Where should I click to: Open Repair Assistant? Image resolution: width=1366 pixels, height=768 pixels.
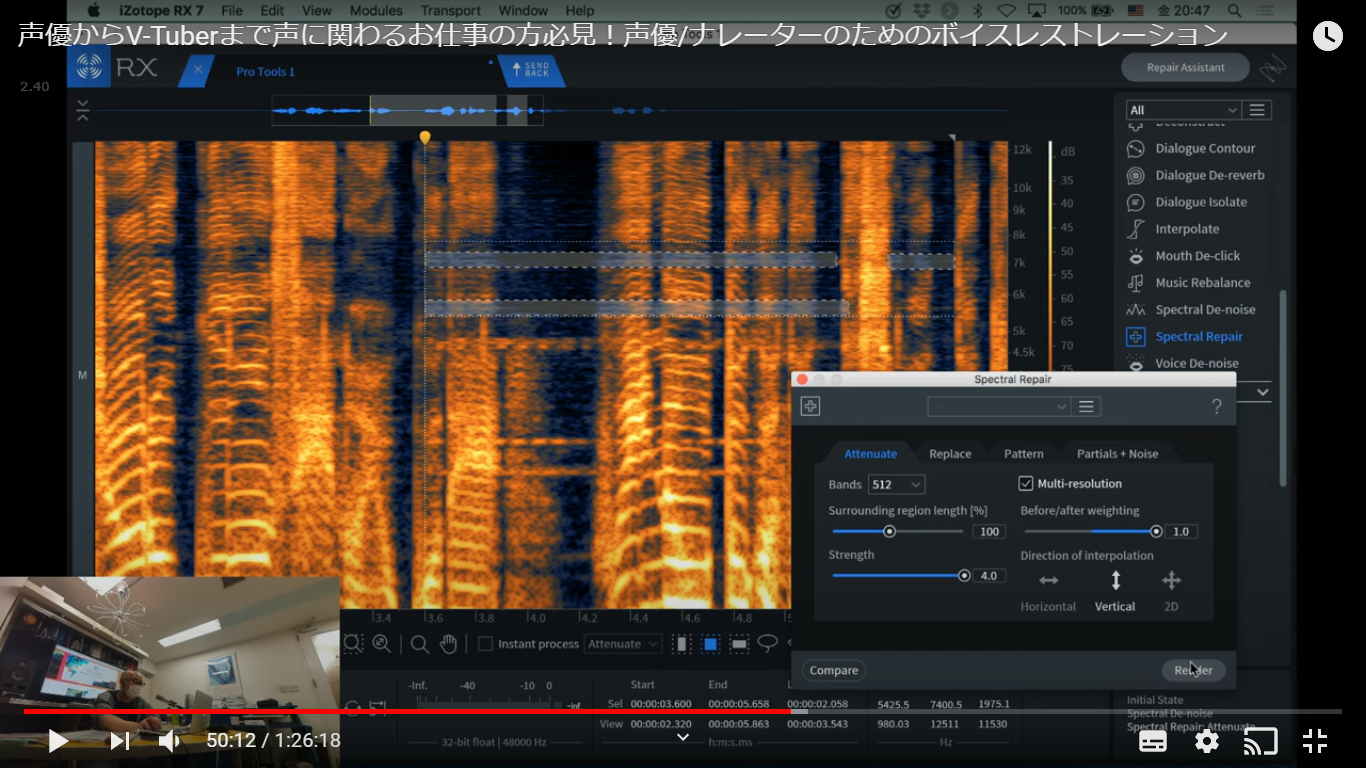pos(1185,67)
